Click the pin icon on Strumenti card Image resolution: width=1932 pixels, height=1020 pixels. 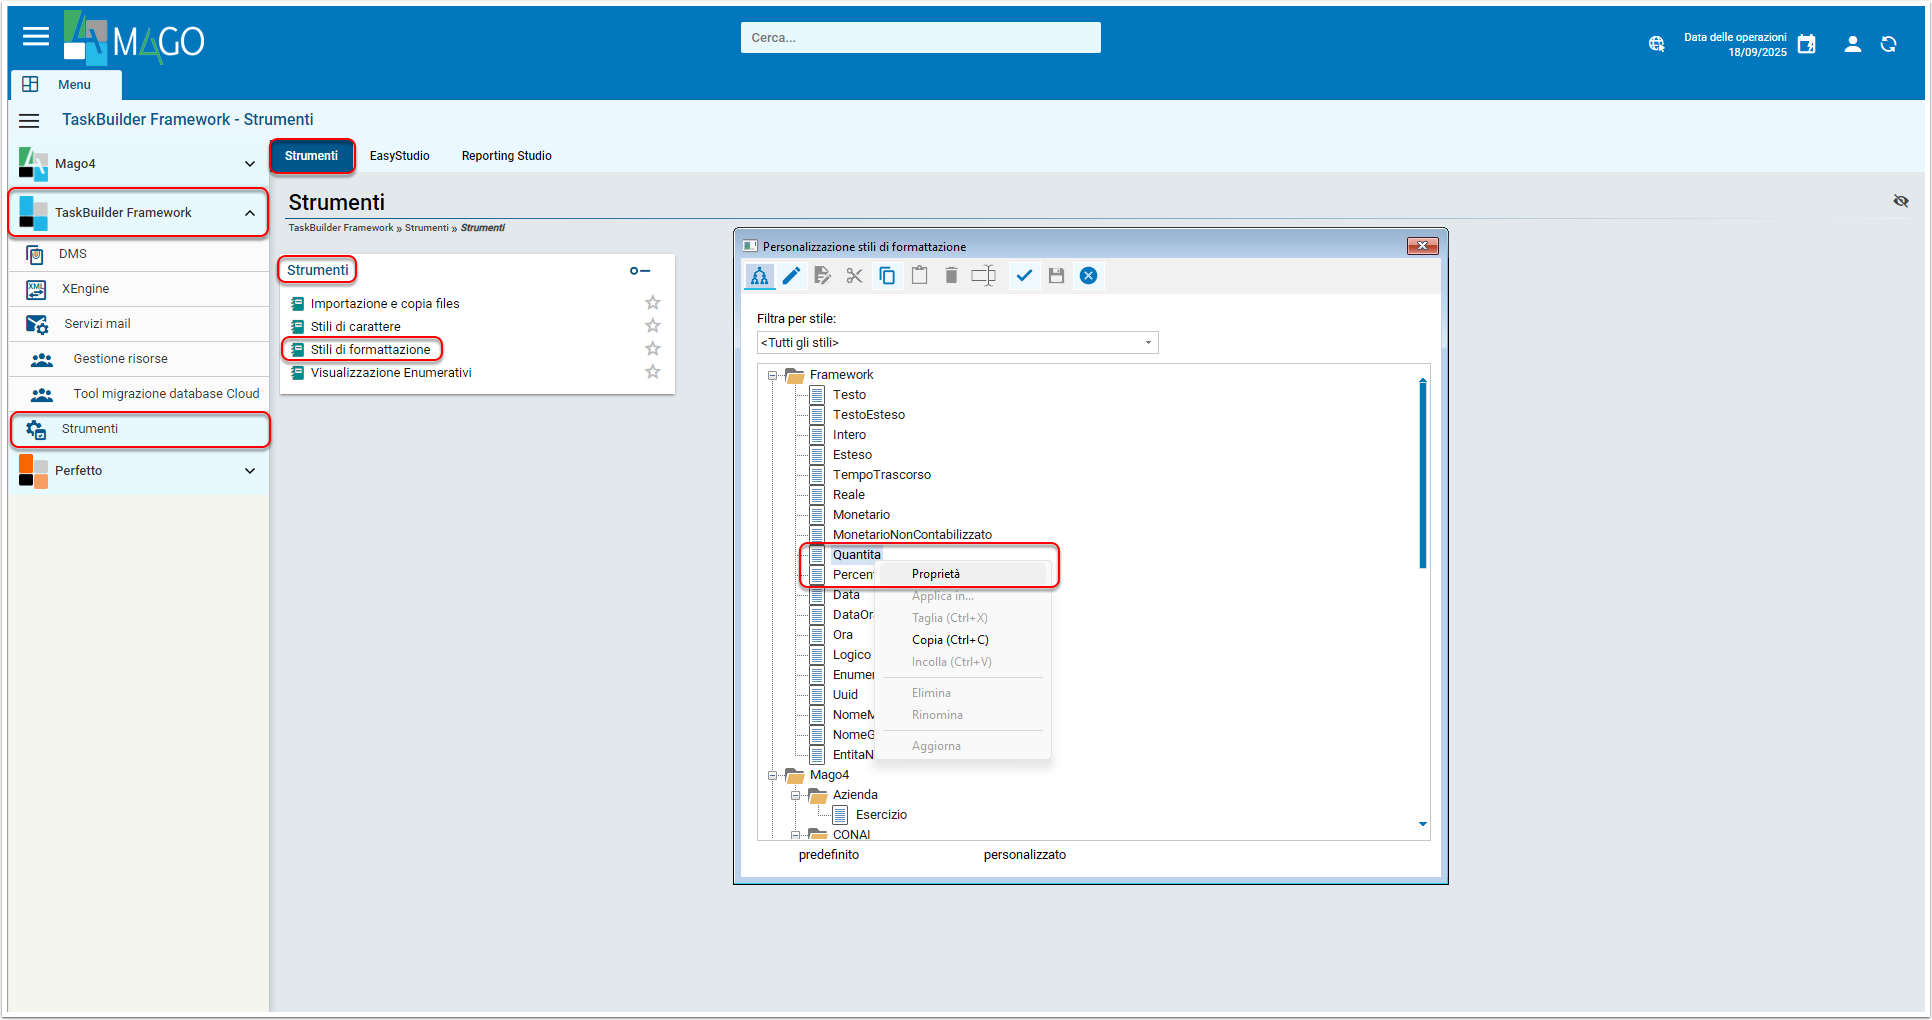pyautogui.click(x=640, y=271)
